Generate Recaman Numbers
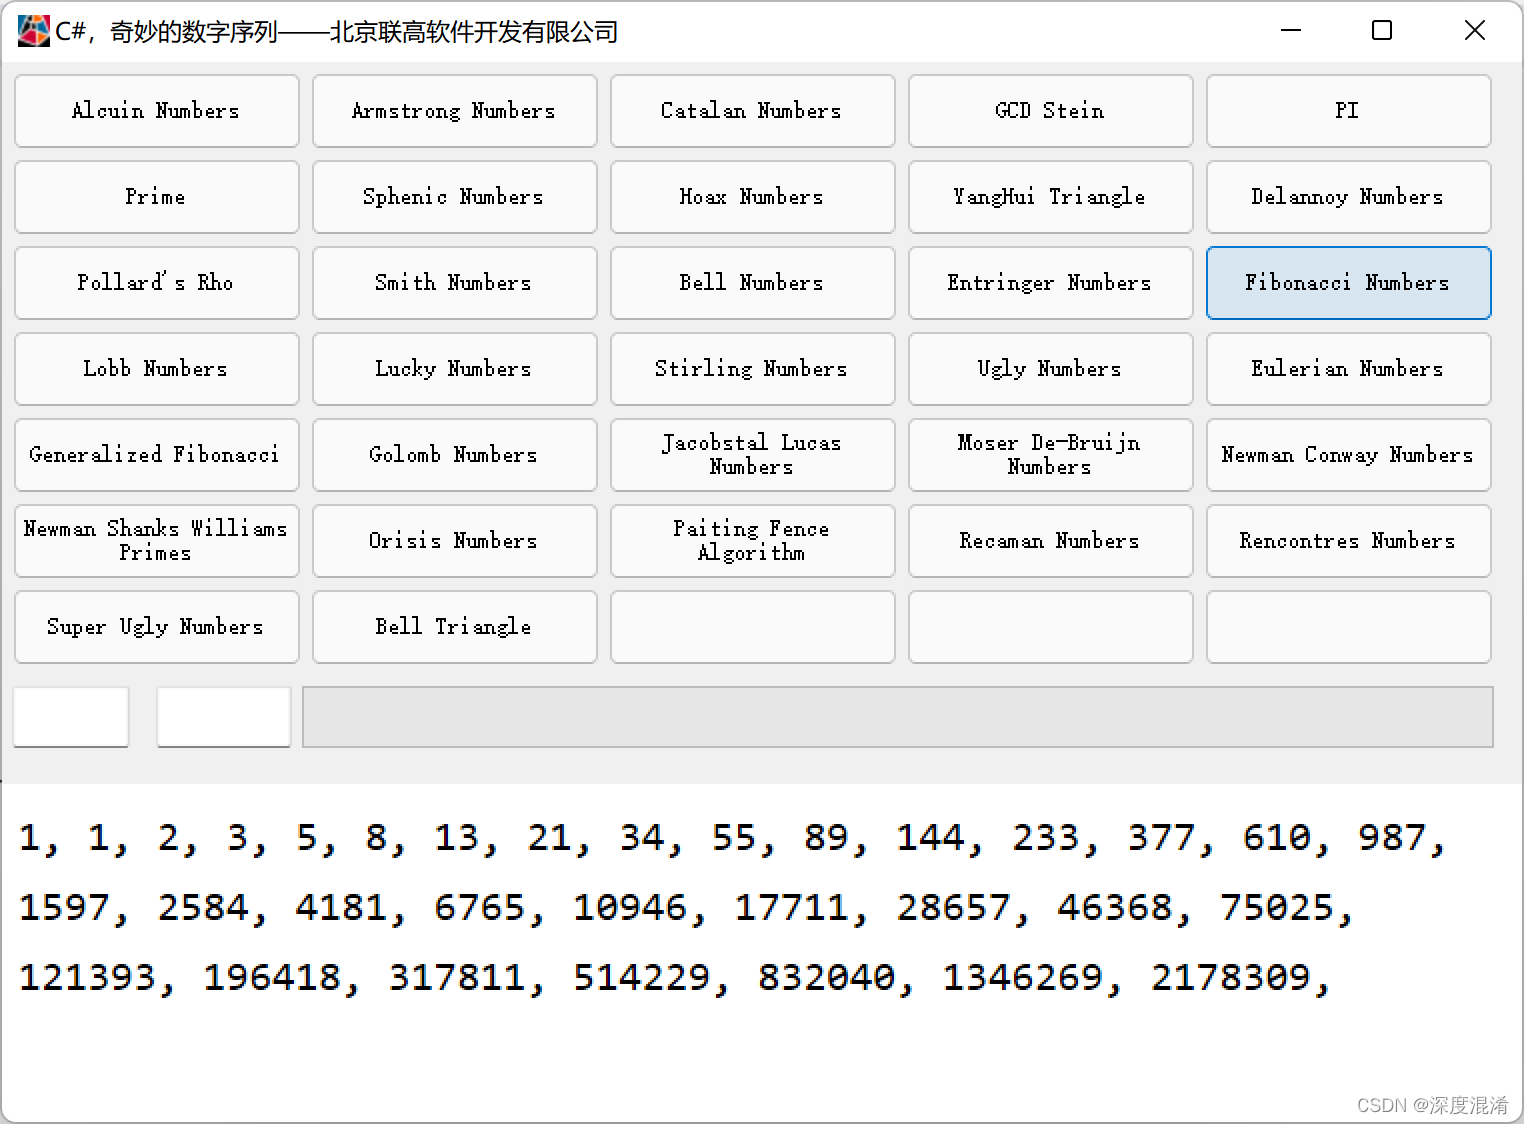The height and width of the screenshot is (1124, 1524). tap(1050, 541)
